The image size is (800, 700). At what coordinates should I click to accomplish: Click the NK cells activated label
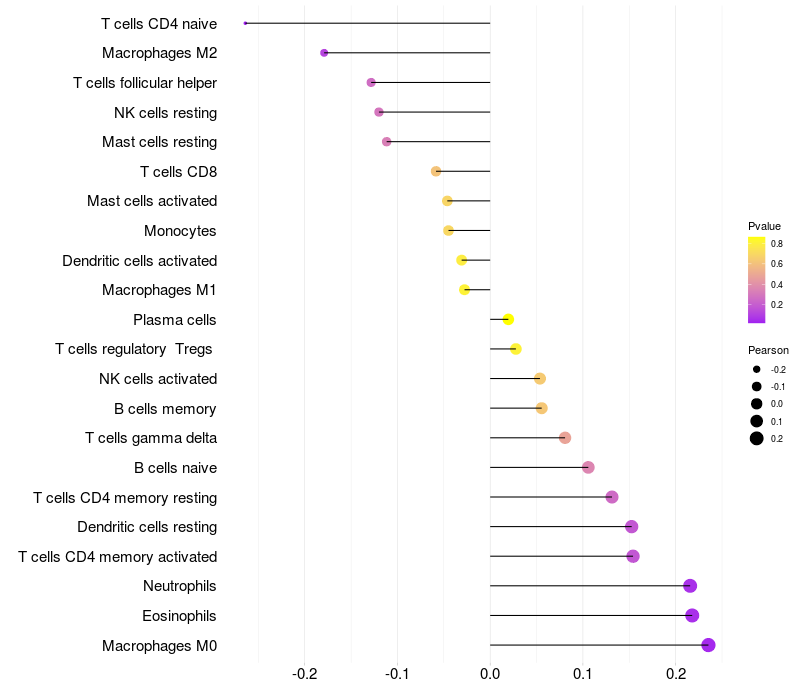158,379
